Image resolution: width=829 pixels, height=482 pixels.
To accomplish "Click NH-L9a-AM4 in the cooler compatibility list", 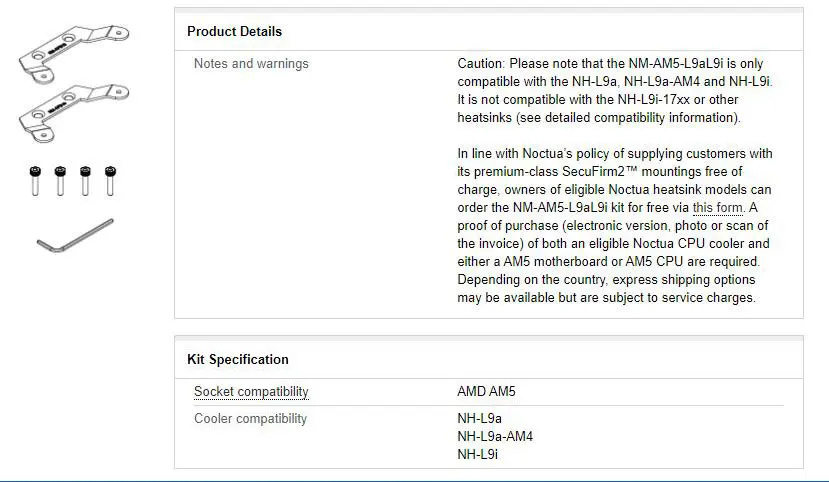I will coord(495,437).
